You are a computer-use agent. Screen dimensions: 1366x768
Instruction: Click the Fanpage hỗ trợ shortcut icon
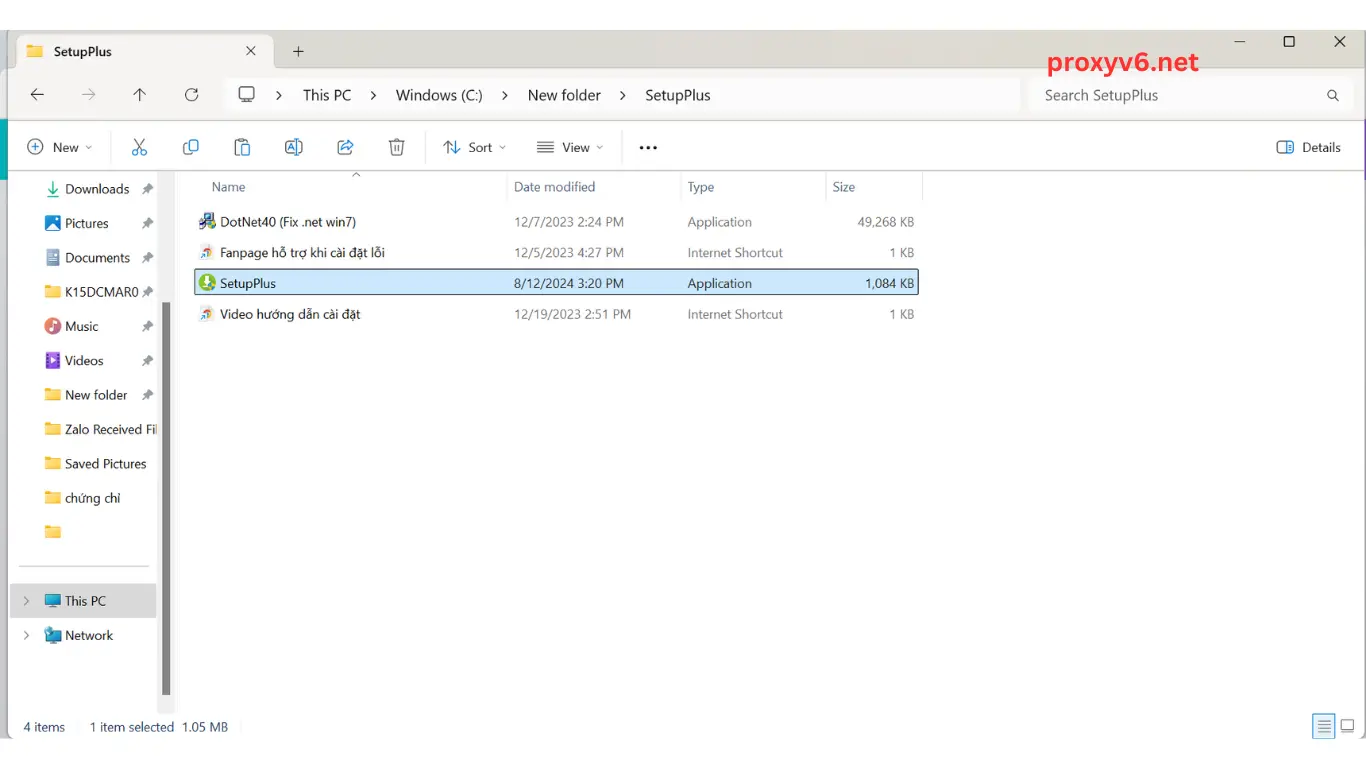point(207,253)
